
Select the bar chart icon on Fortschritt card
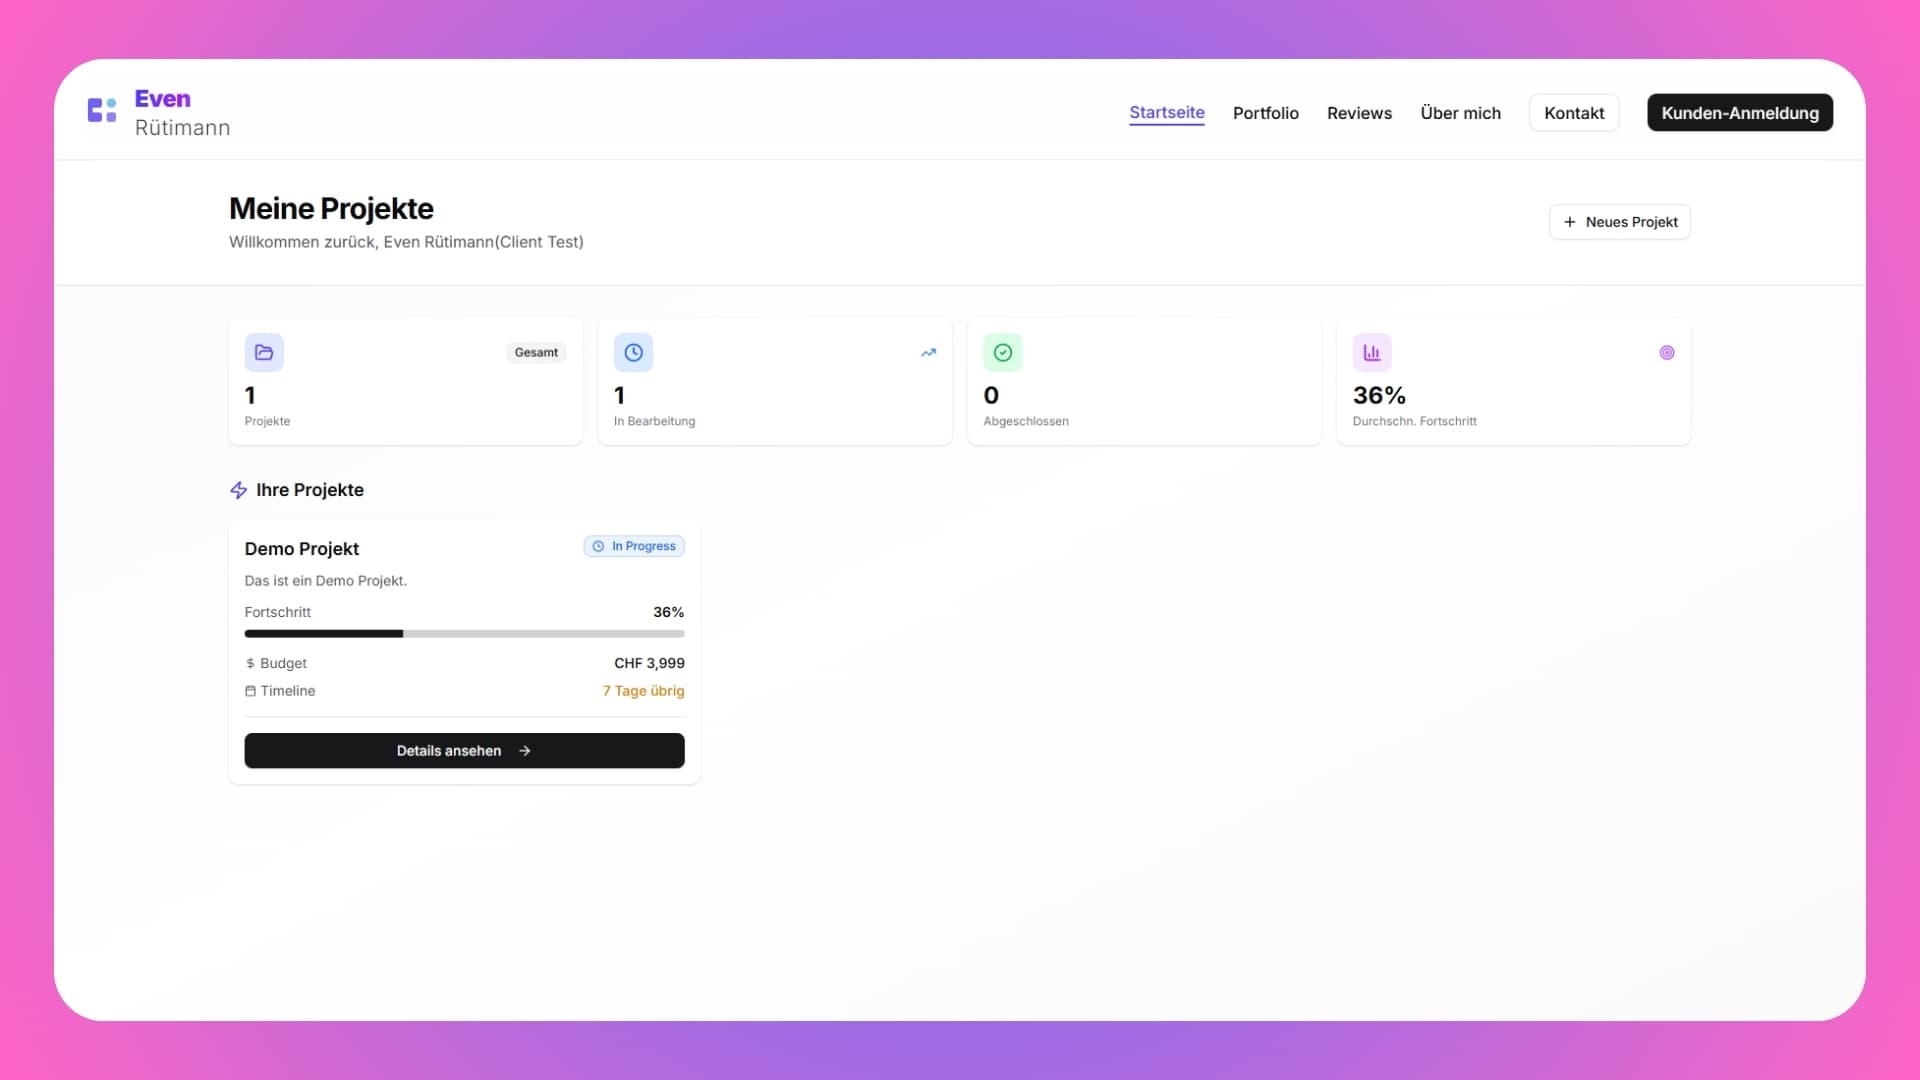coord(1372,352)
